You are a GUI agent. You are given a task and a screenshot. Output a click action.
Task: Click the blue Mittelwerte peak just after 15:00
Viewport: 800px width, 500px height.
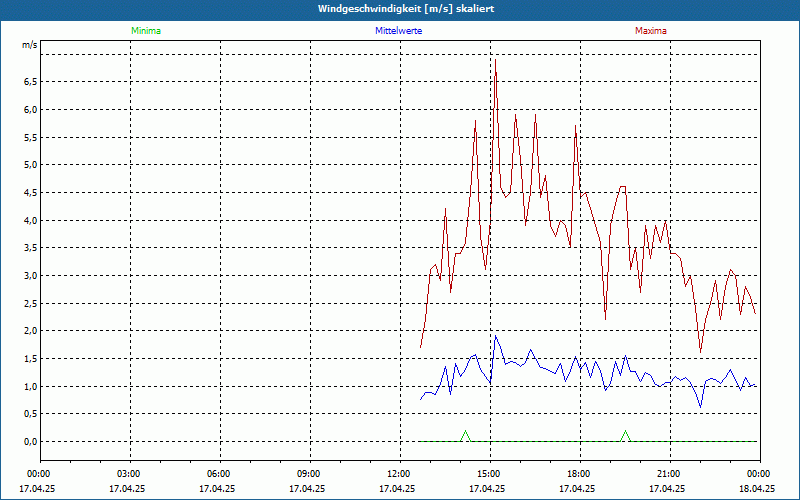click(x=495, y=336)
